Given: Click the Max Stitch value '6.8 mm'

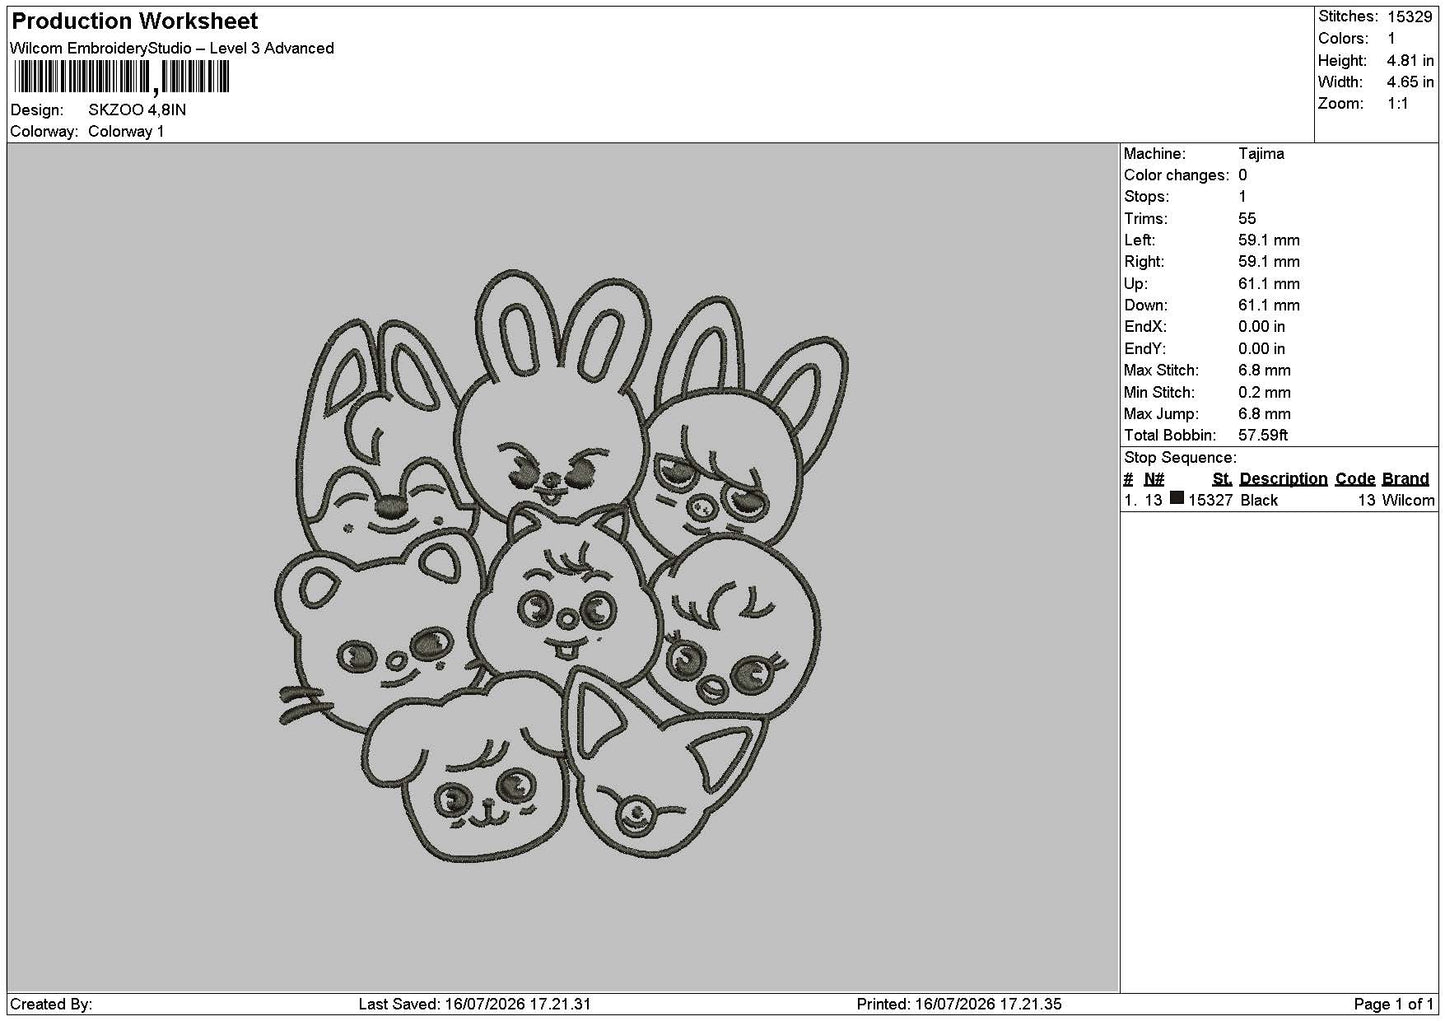Looking at the screenshot, I should [1264, 371].
